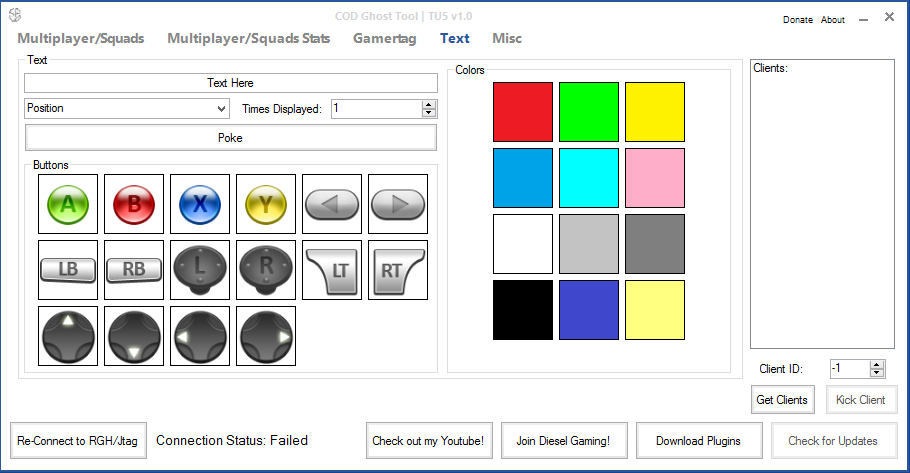910x473 pixels.
Task: Select the red B button icon
Action: point(134,204)
